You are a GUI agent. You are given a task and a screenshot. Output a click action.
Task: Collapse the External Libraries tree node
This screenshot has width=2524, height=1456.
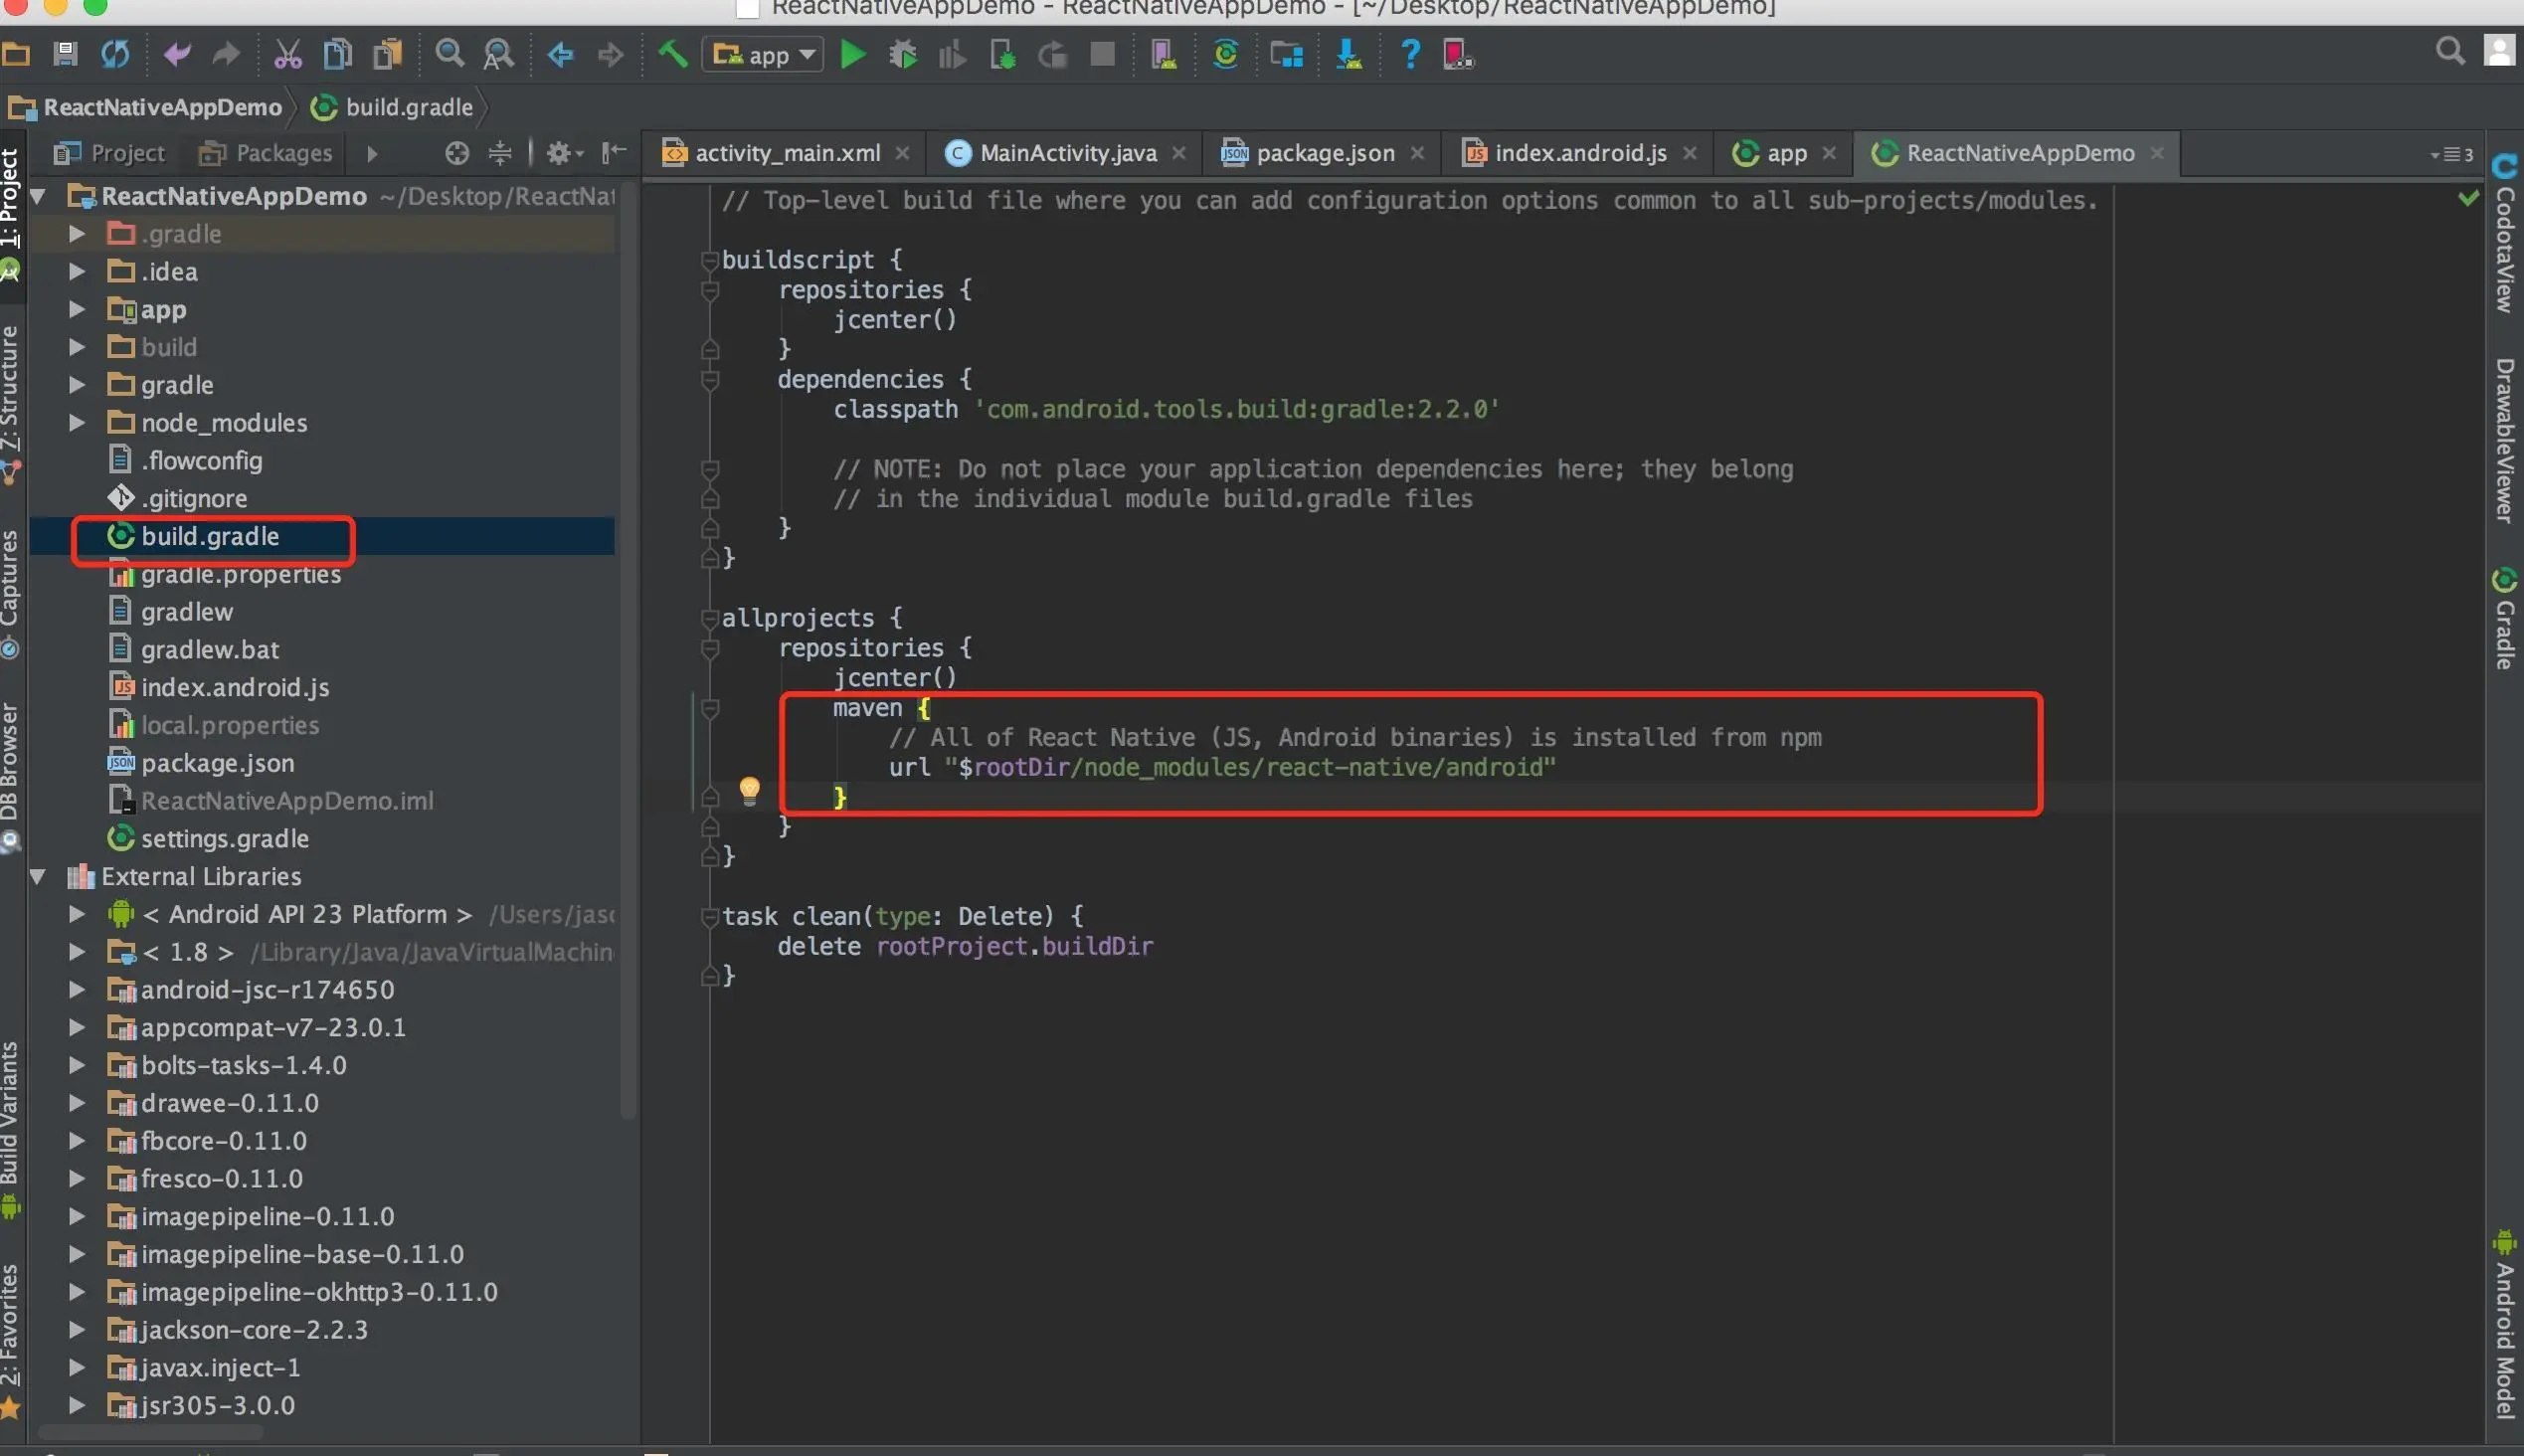(x=38, y=877)
